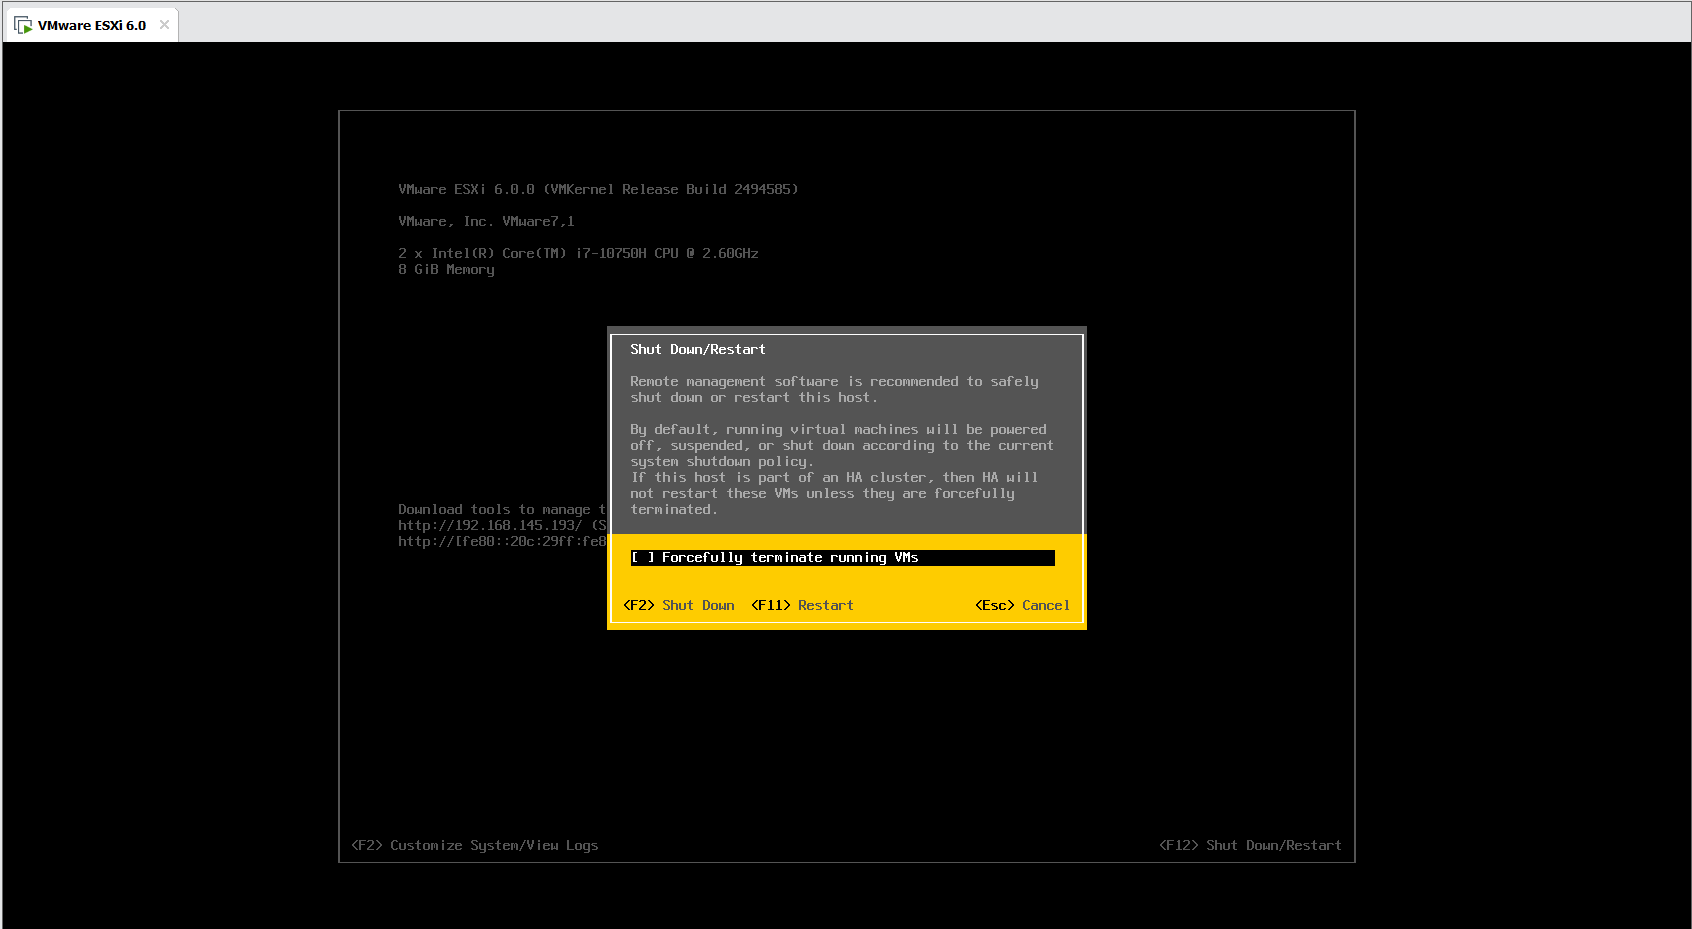The width and height of the screenshot is (1692, 929).
Task: Click the Remote management software recommendation text
Action: [834, 390]
